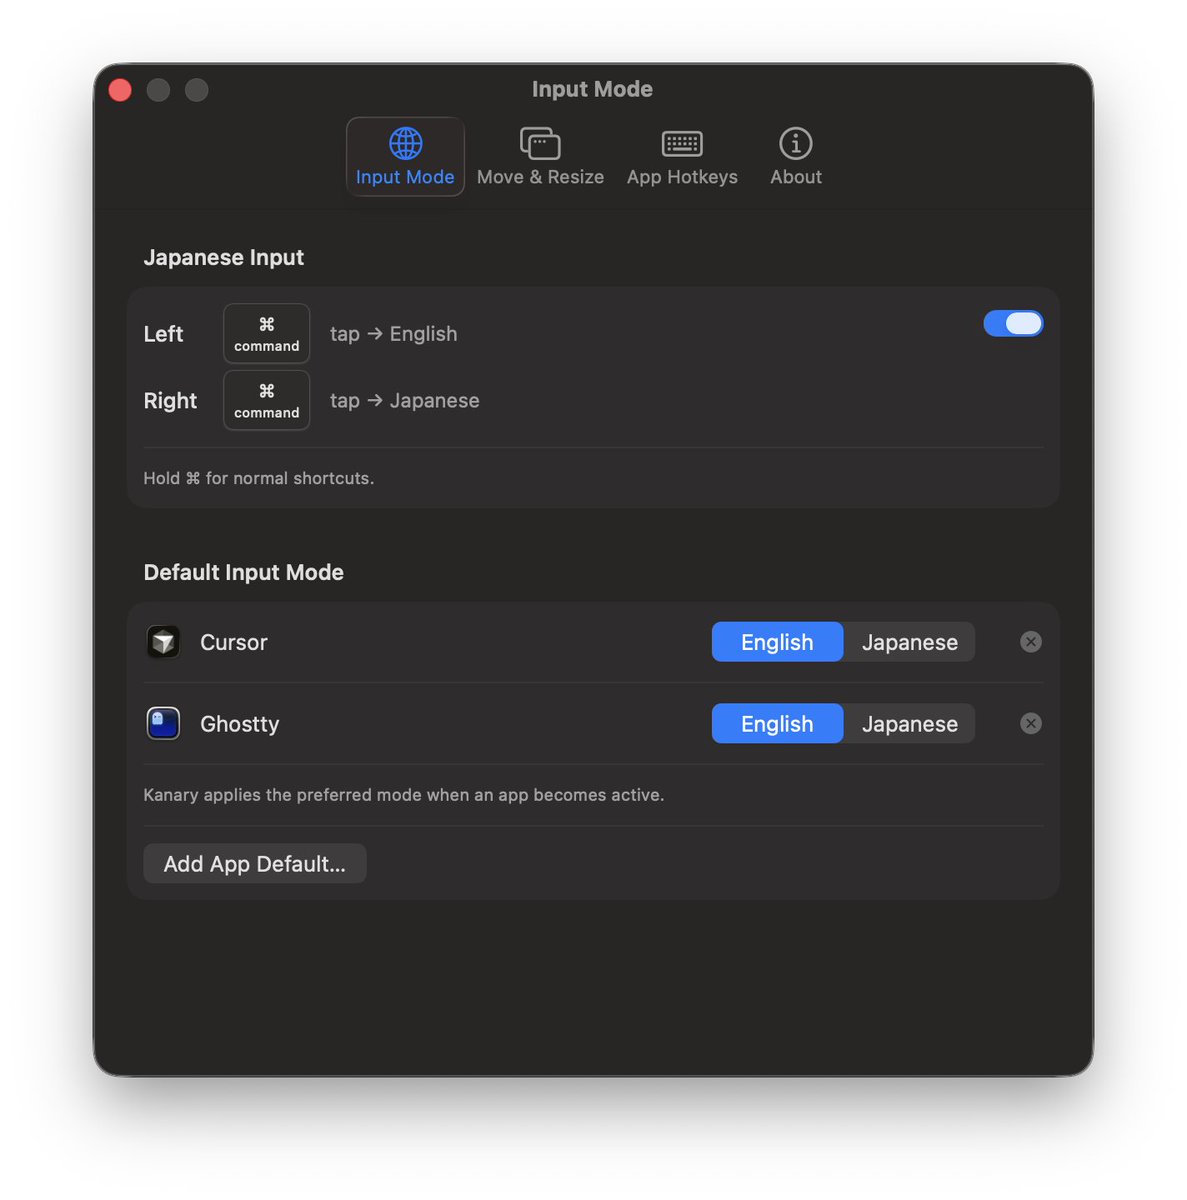
Task: Click the Left command key cap
Action: point(267,333)
